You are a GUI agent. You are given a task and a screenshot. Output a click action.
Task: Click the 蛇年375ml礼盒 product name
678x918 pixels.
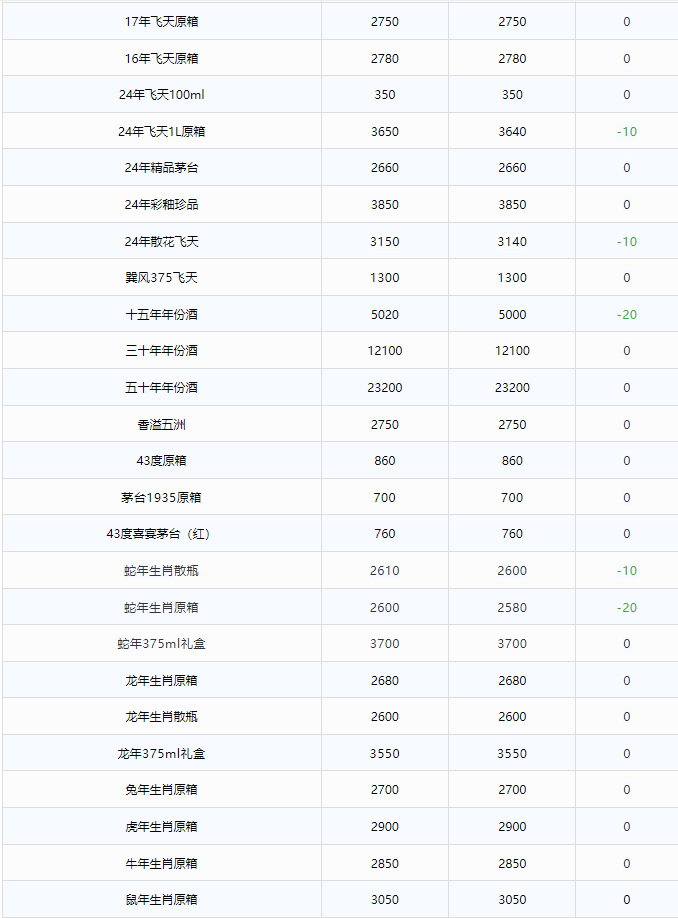162,644
